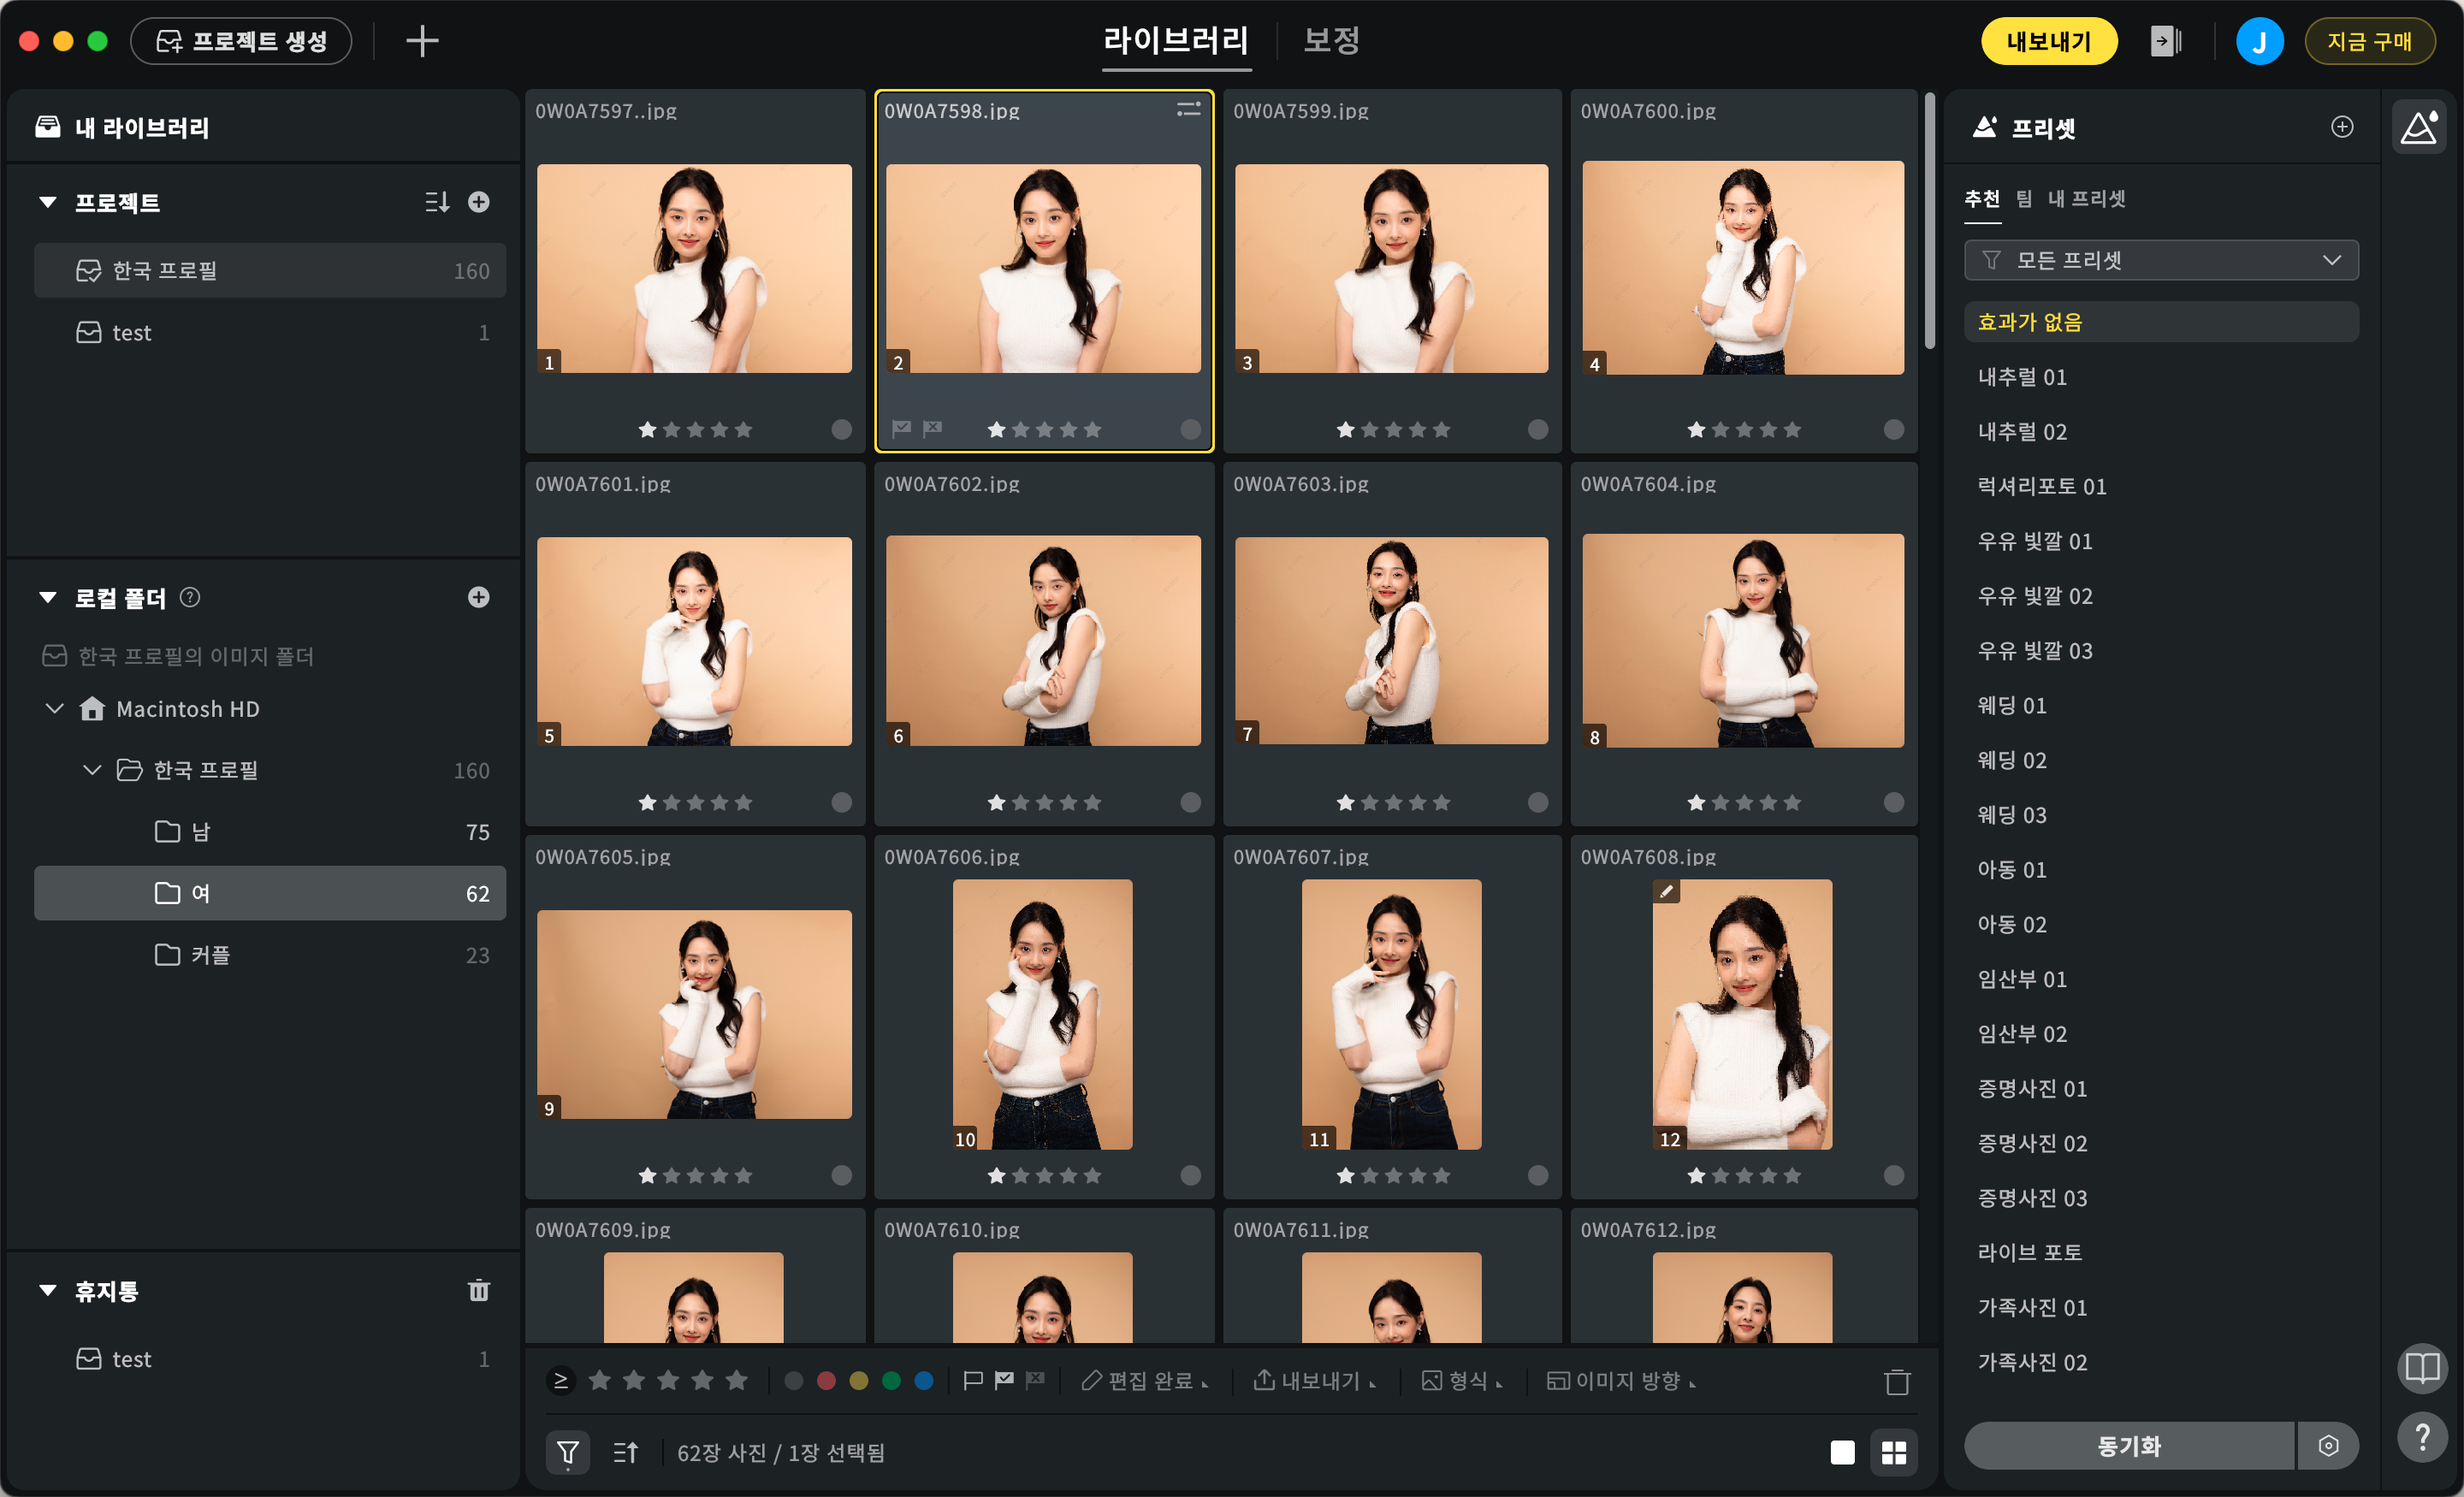The image size is (2464, 1497).
Task: Delete selected photo with the toolbar trash icon
Action: pos(1897,1381)
